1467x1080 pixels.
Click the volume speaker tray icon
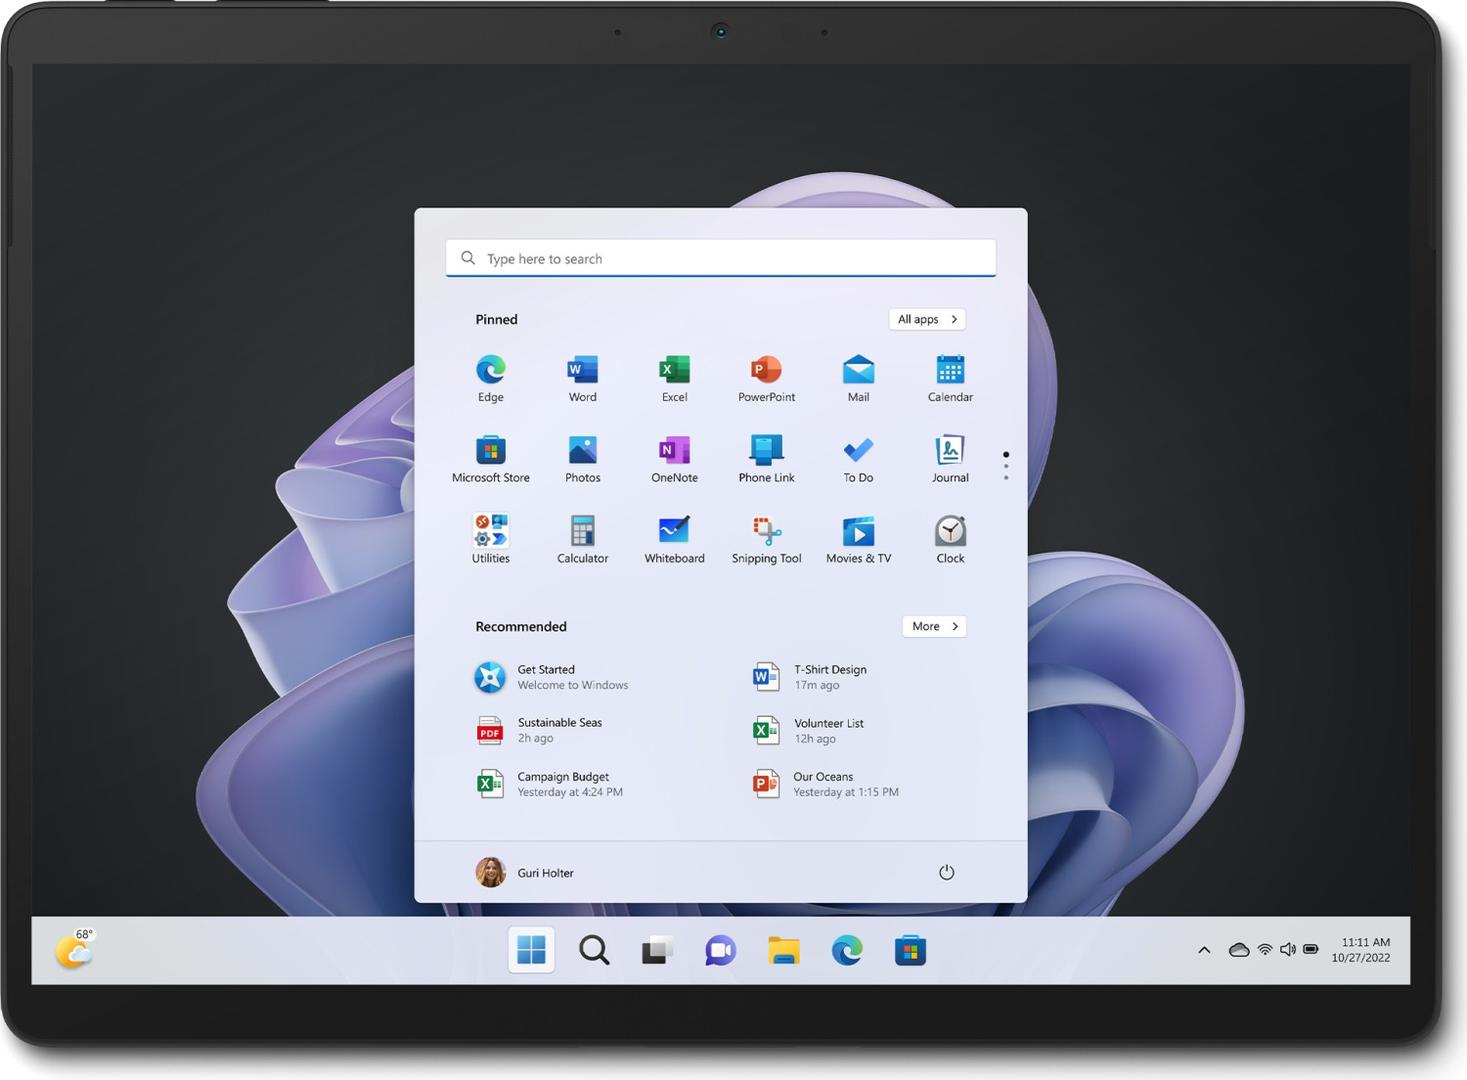point(1288,949)
